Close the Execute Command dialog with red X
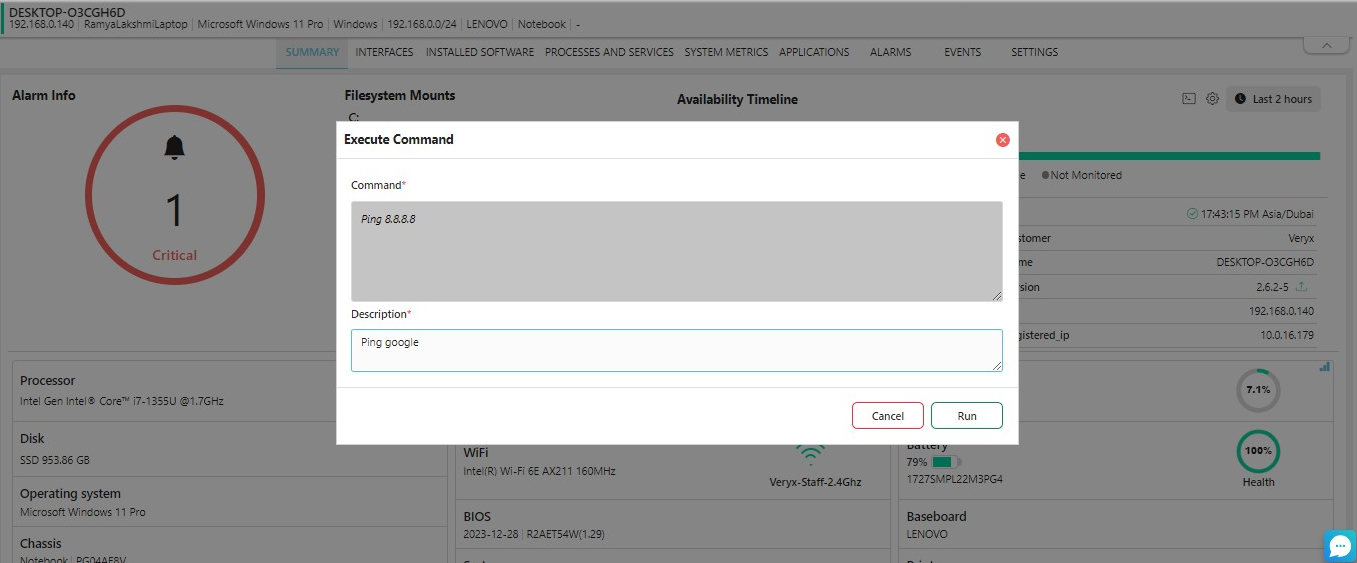This screenshot has width=1357, height=563. coord(1002,140)
